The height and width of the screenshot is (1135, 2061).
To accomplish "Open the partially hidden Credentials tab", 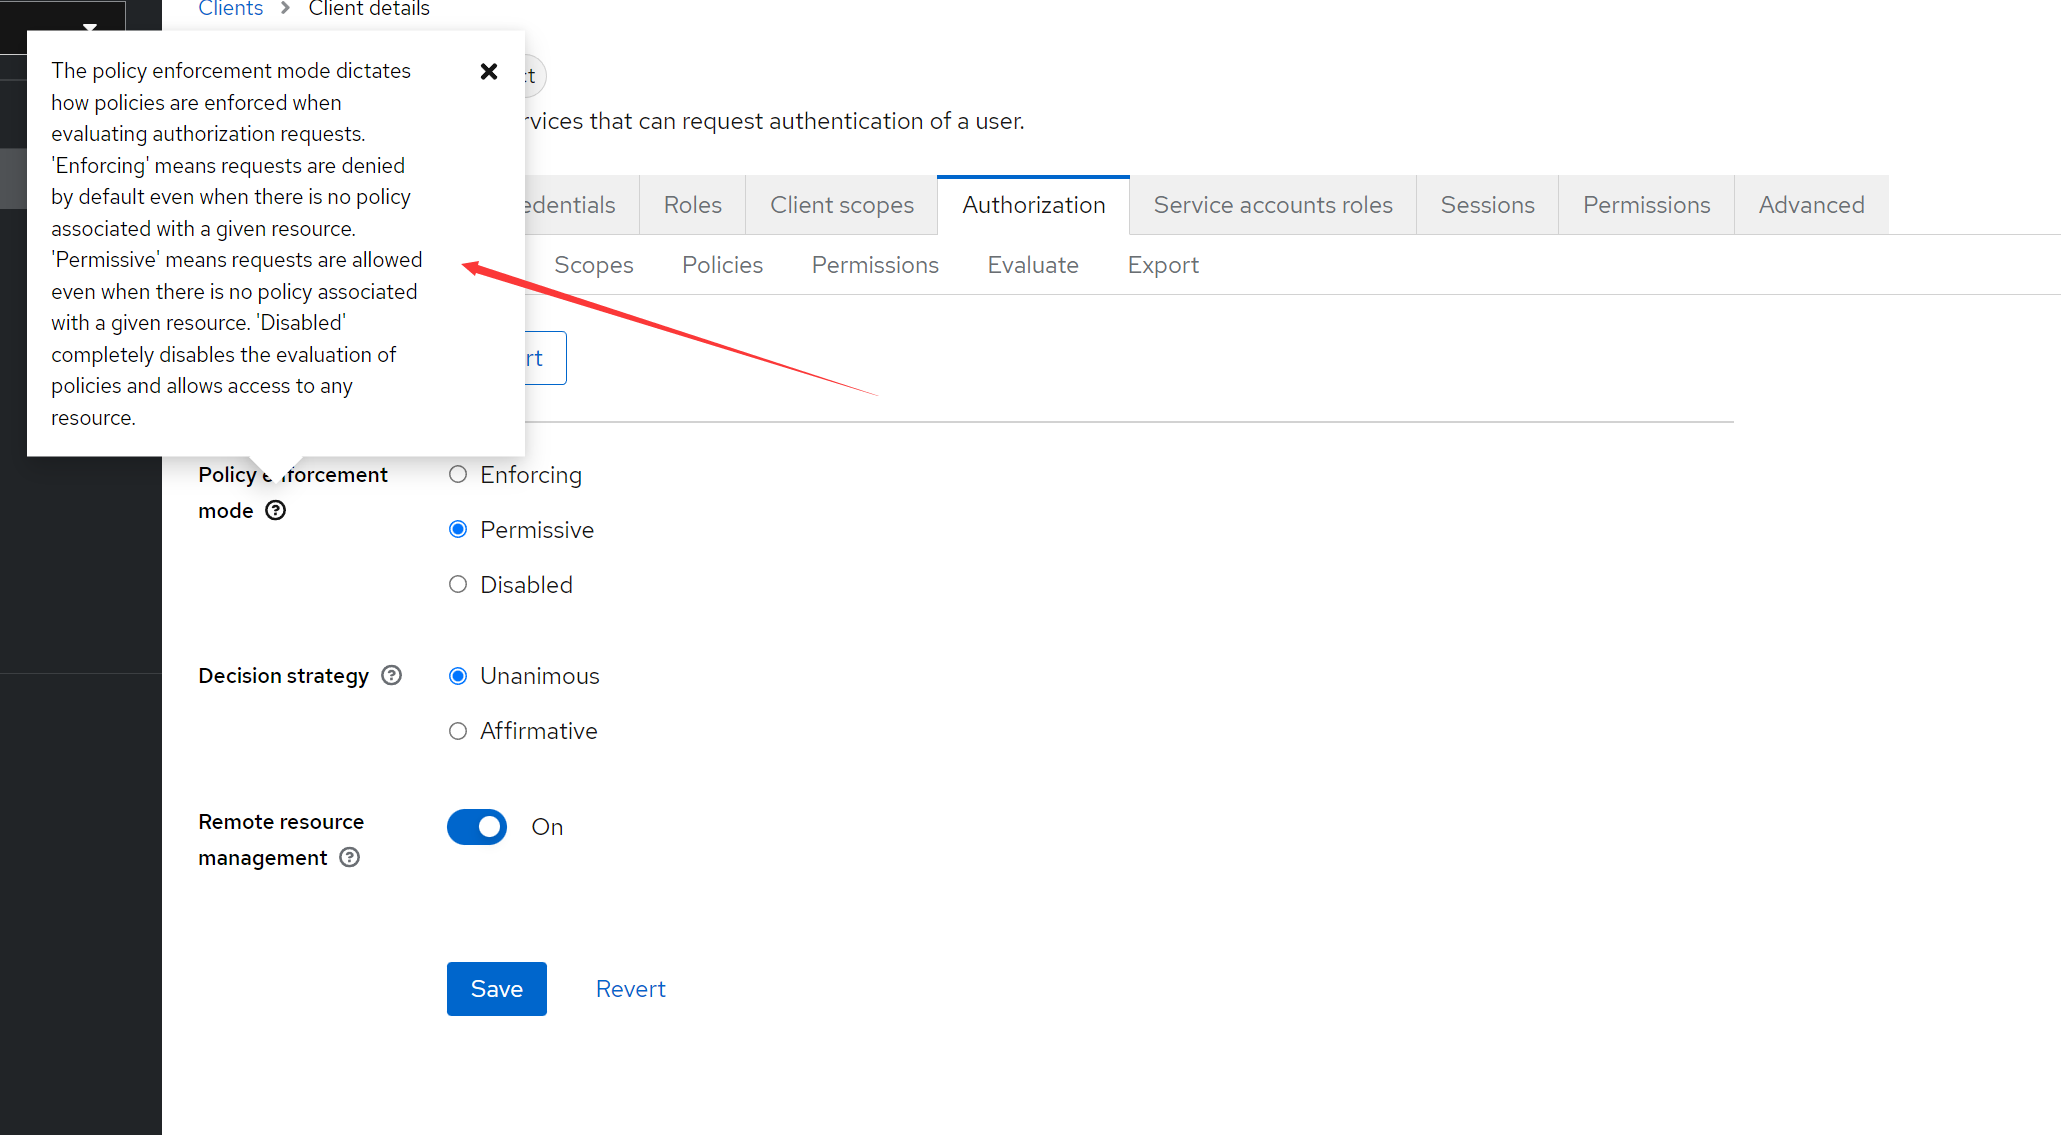I will pyautogui.click(x=582, y=205).
